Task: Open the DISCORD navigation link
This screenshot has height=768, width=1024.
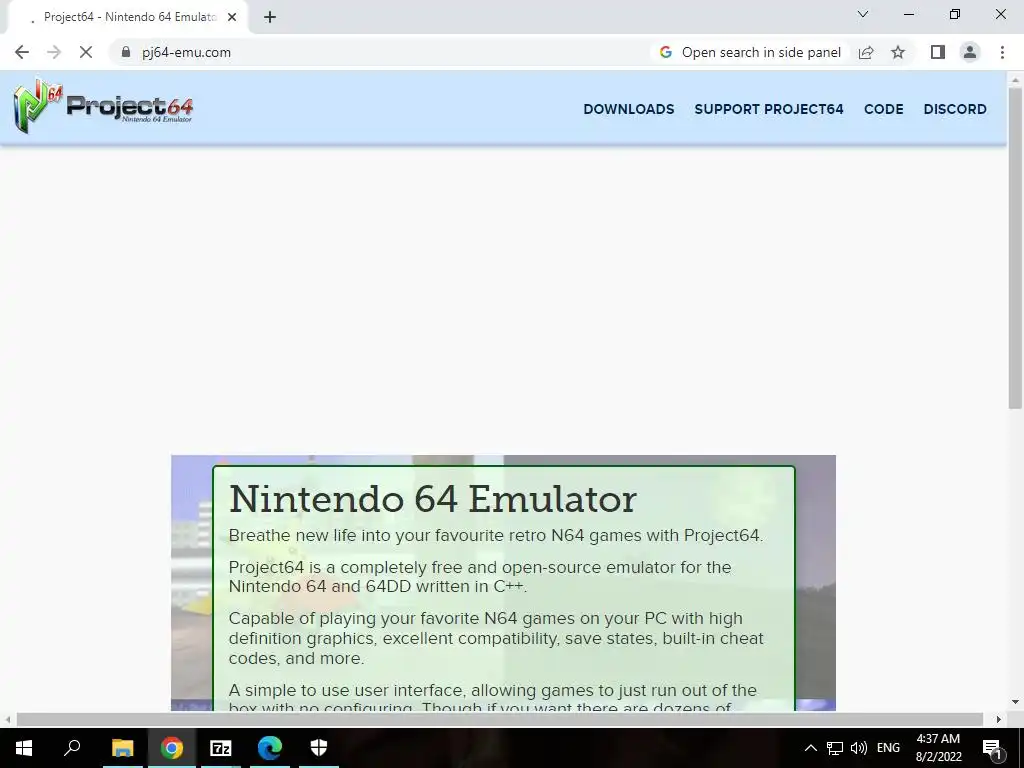Action: (955, 109)
